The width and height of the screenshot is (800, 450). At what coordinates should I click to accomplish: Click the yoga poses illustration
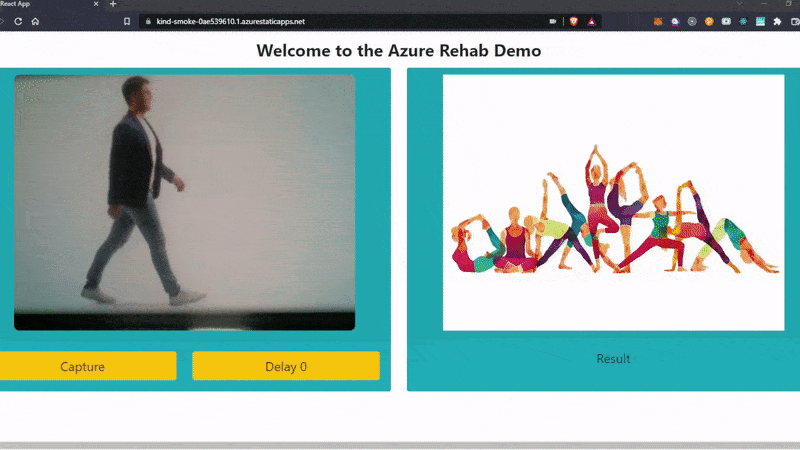coord(613,203)
